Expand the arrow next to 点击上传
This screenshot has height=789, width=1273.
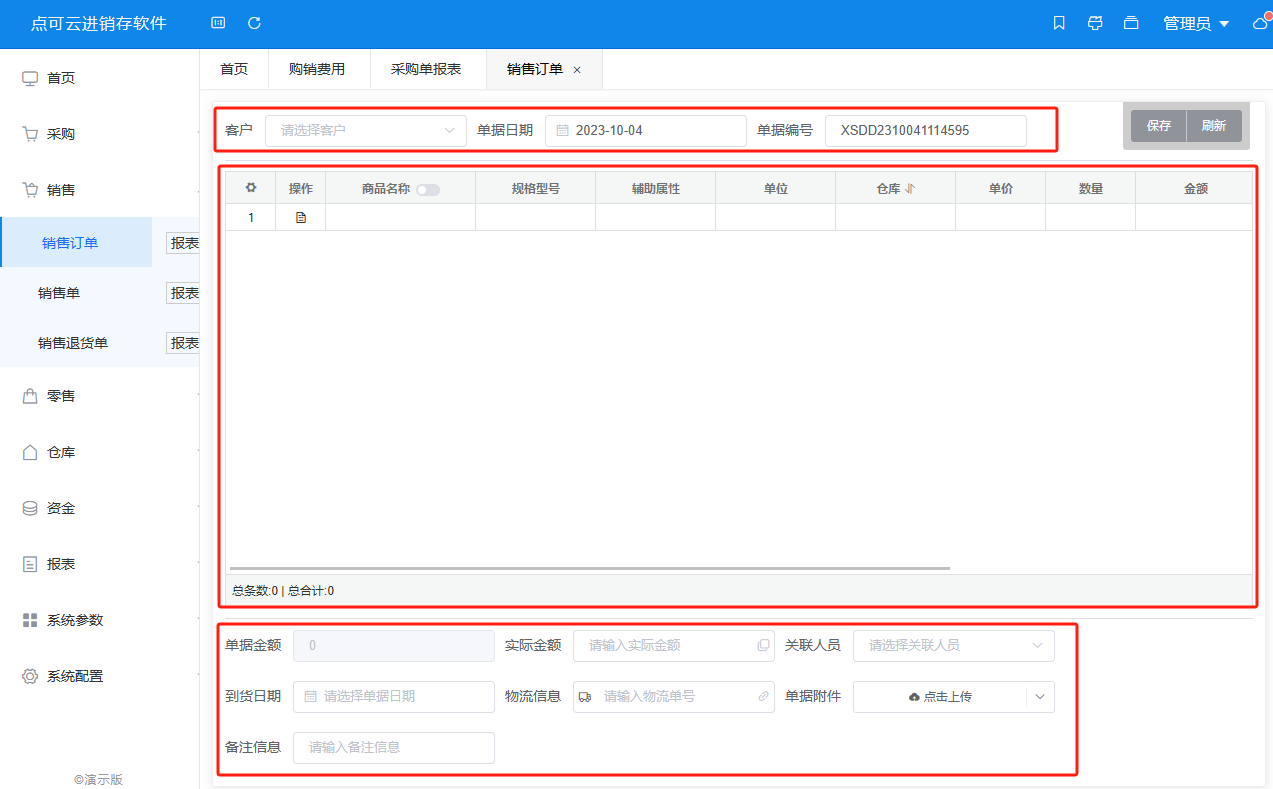click(x=1040, y=697)
